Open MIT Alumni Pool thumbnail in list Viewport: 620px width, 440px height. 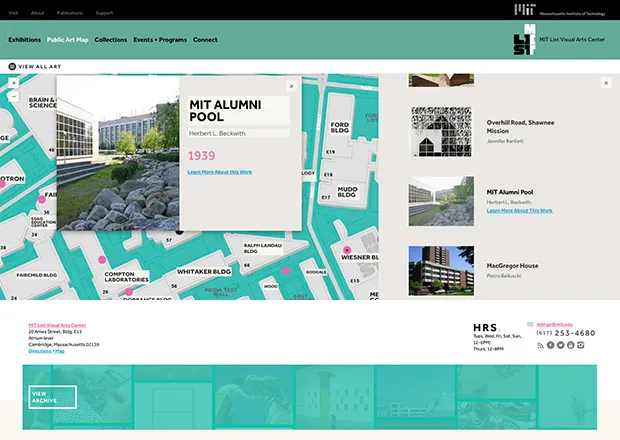[441, 201]
